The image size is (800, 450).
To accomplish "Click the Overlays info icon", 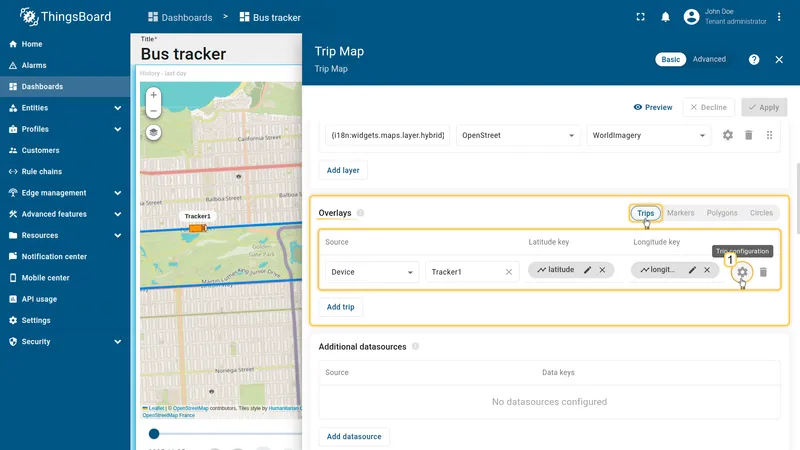I will point(360,213).
